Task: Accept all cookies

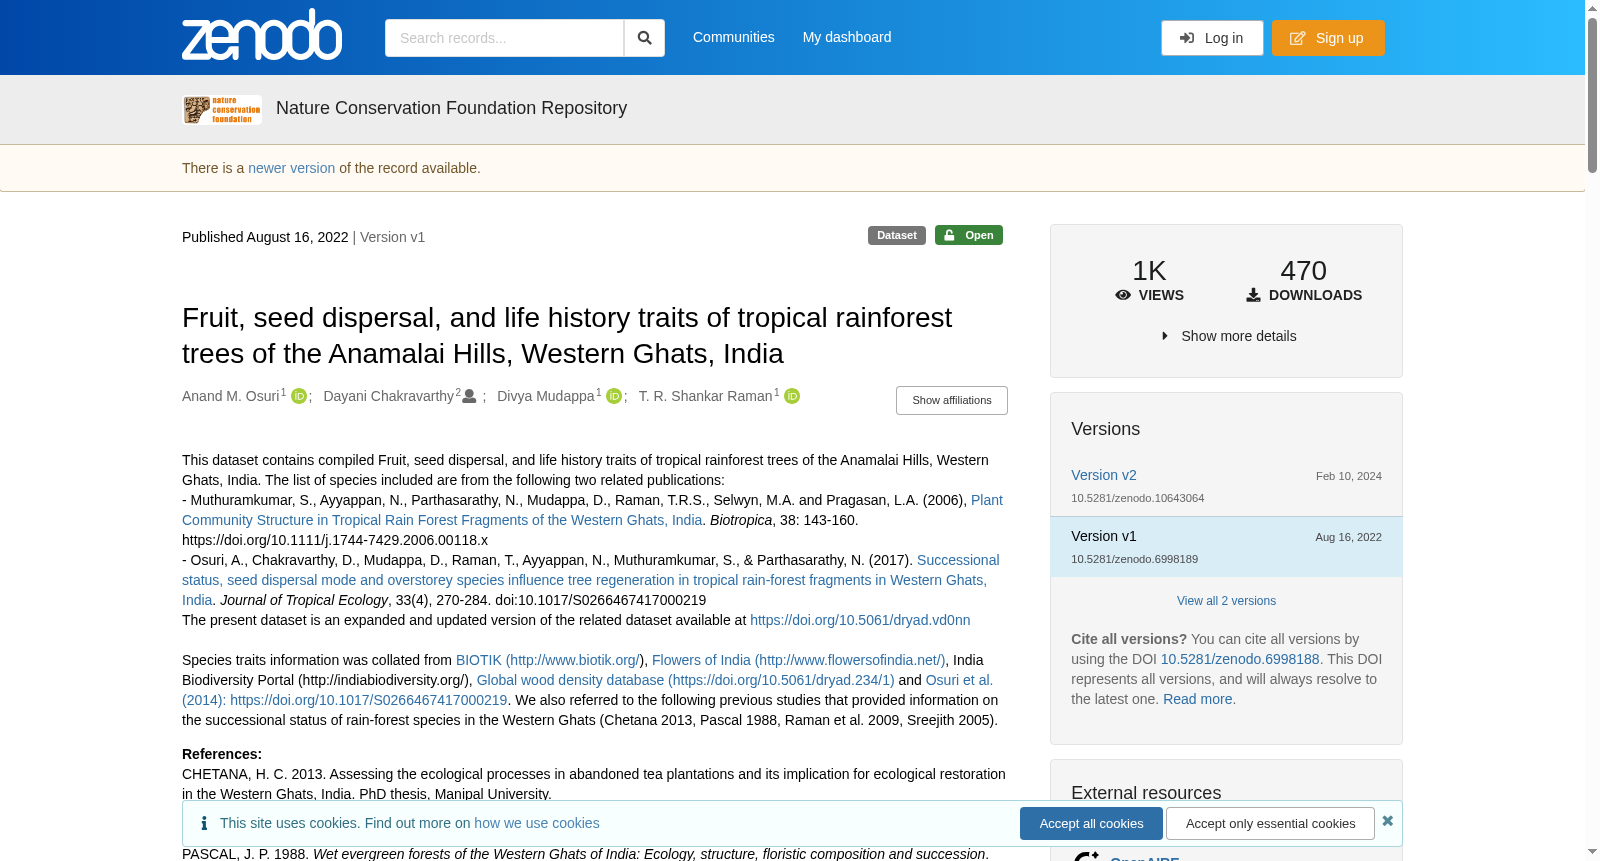Action: pyautogui.click(x=1091, y=823)
